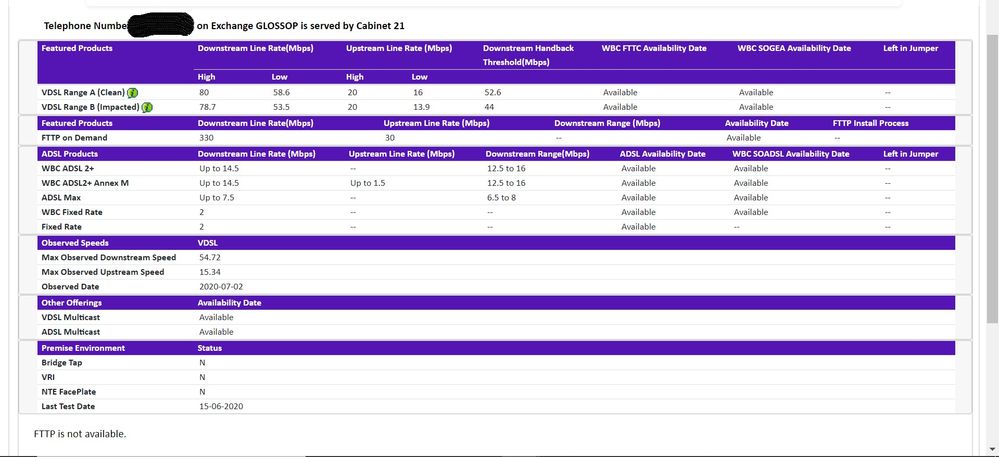Select the Observed Date value 2020-07-02

coord(221,287)
